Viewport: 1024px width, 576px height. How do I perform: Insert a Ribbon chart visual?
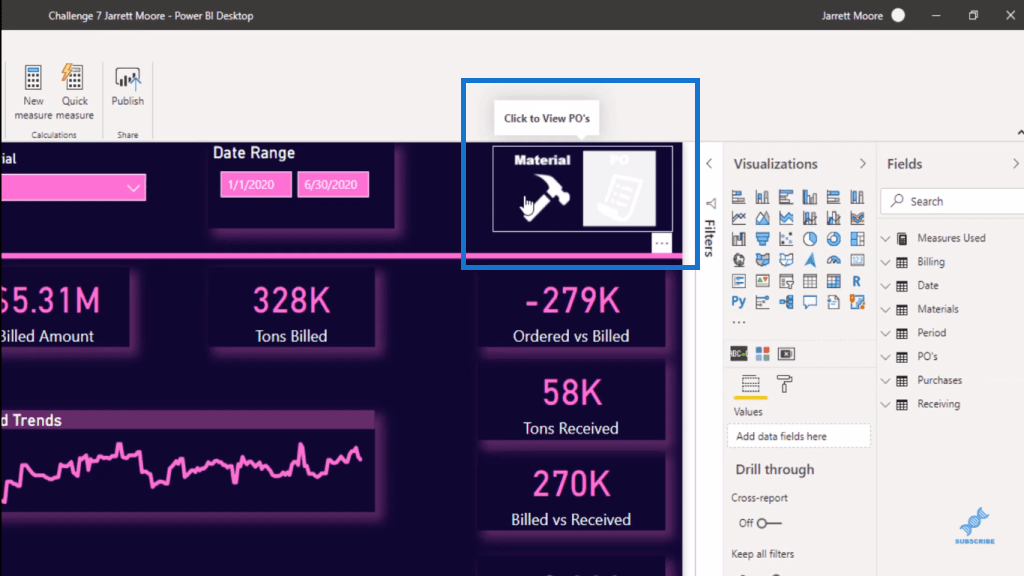[x=857, y=218]
